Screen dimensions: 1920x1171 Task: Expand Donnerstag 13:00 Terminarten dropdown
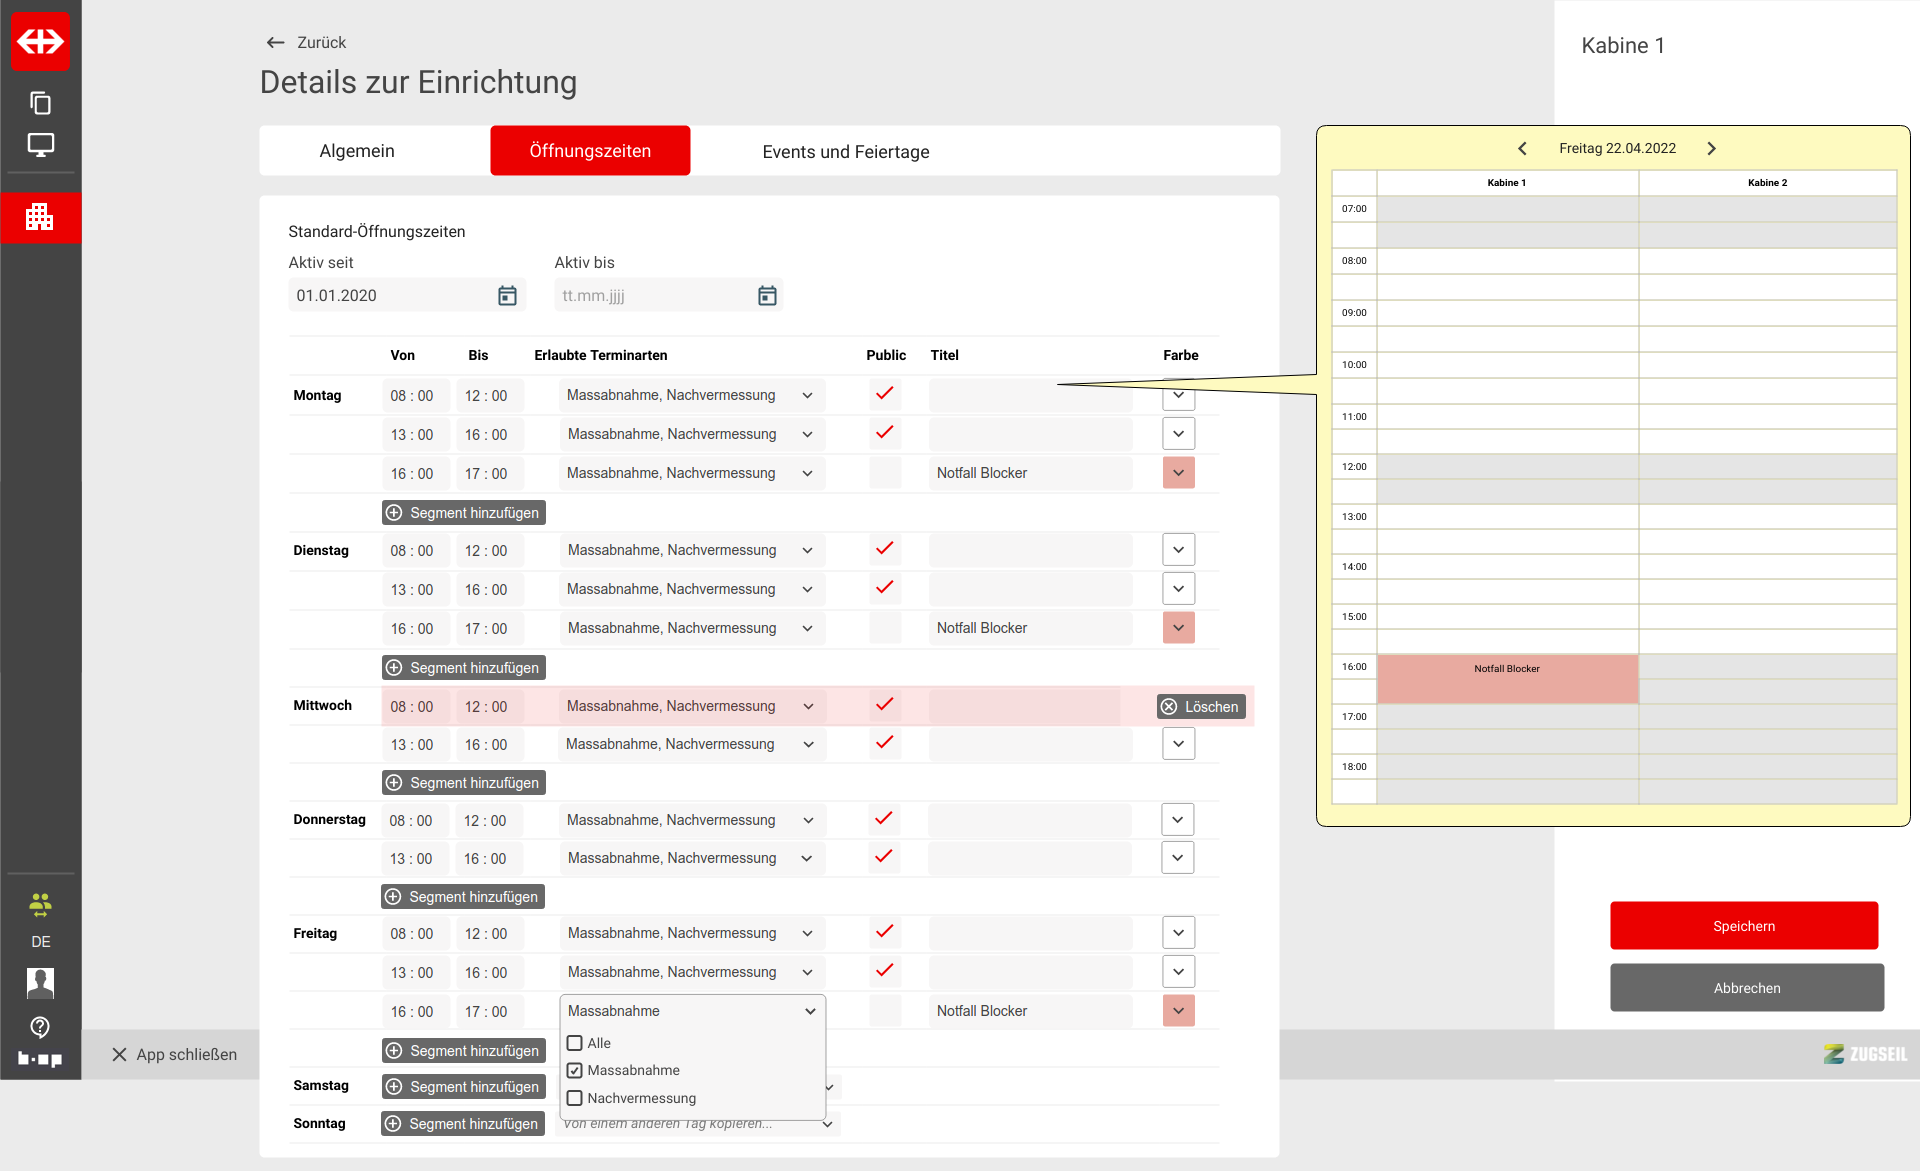[807, 858]
